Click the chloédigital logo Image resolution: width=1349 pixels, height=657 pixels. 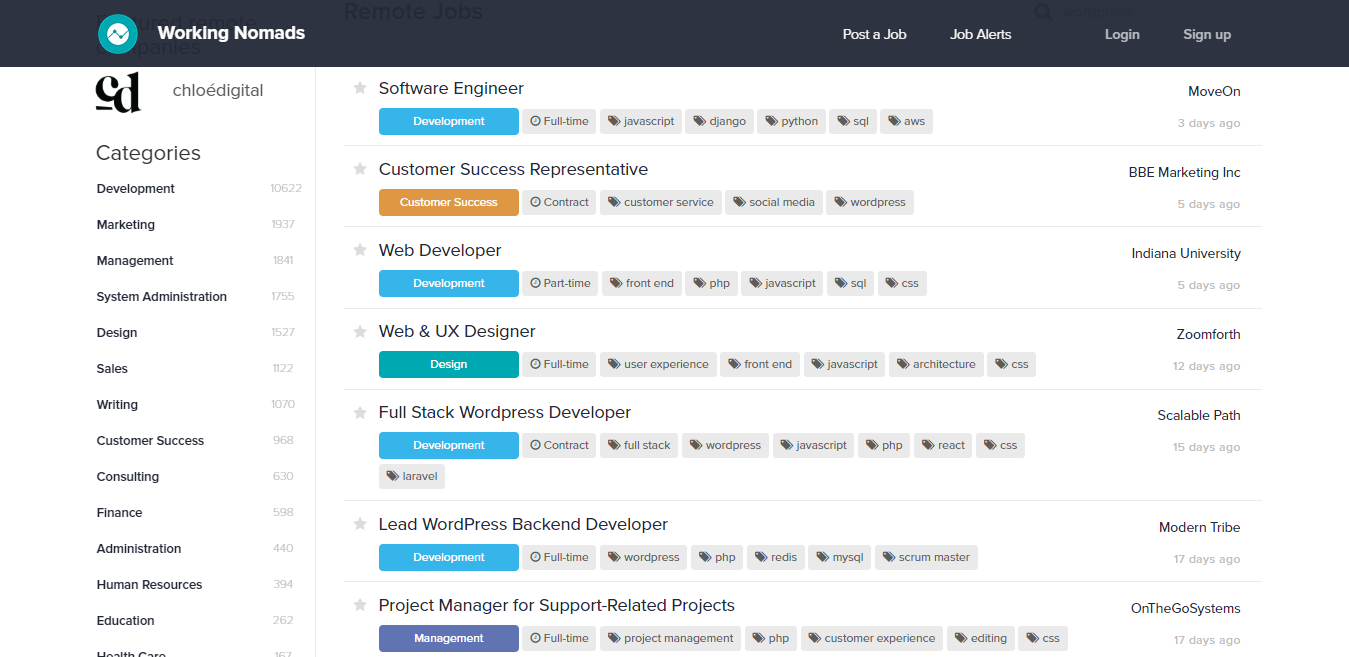119,92
